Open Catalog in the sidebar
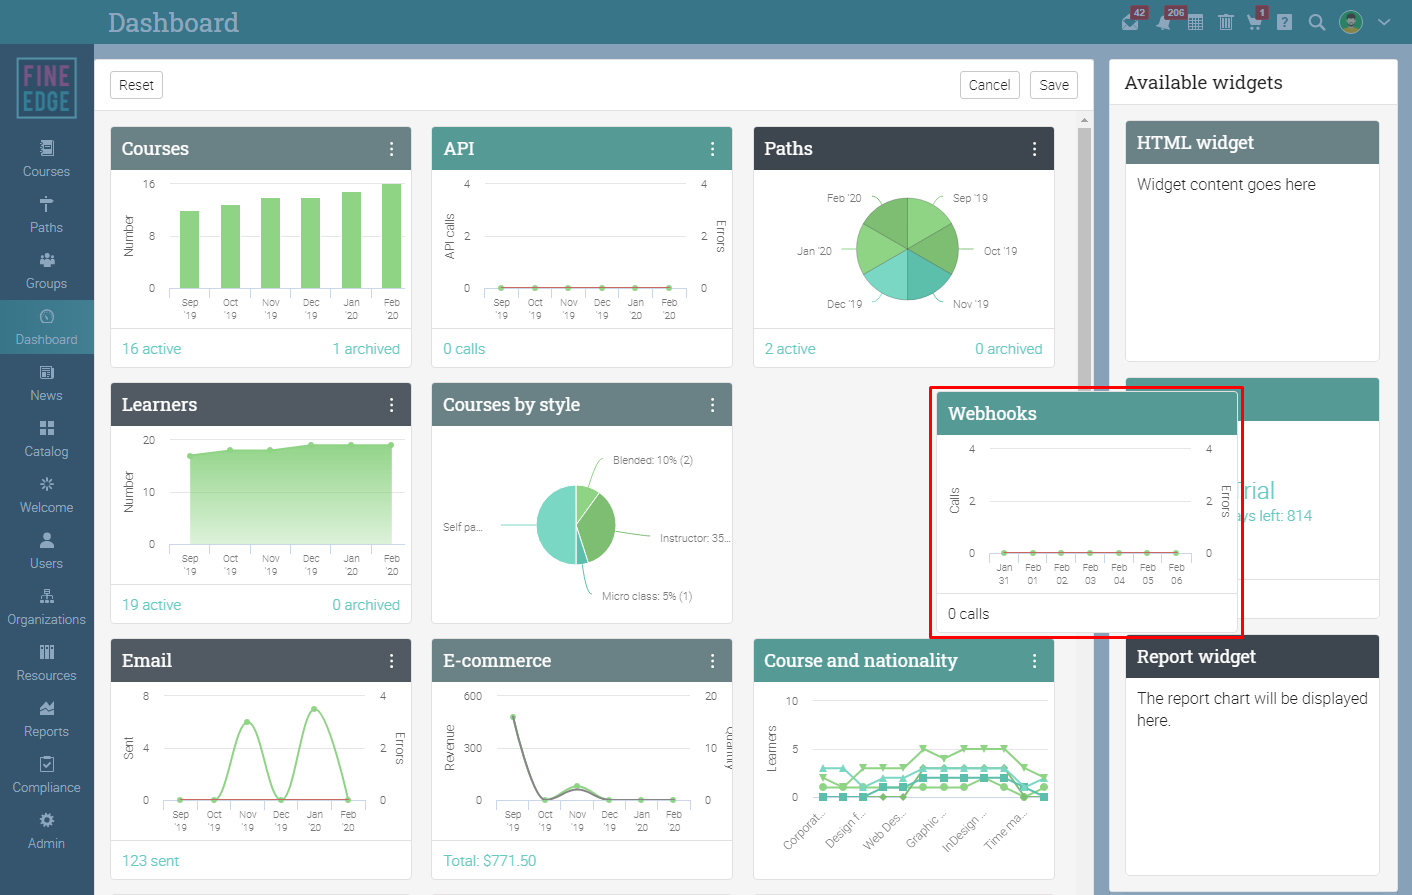Viewport: 1412px width, 895px height. [x=47, y=439]
